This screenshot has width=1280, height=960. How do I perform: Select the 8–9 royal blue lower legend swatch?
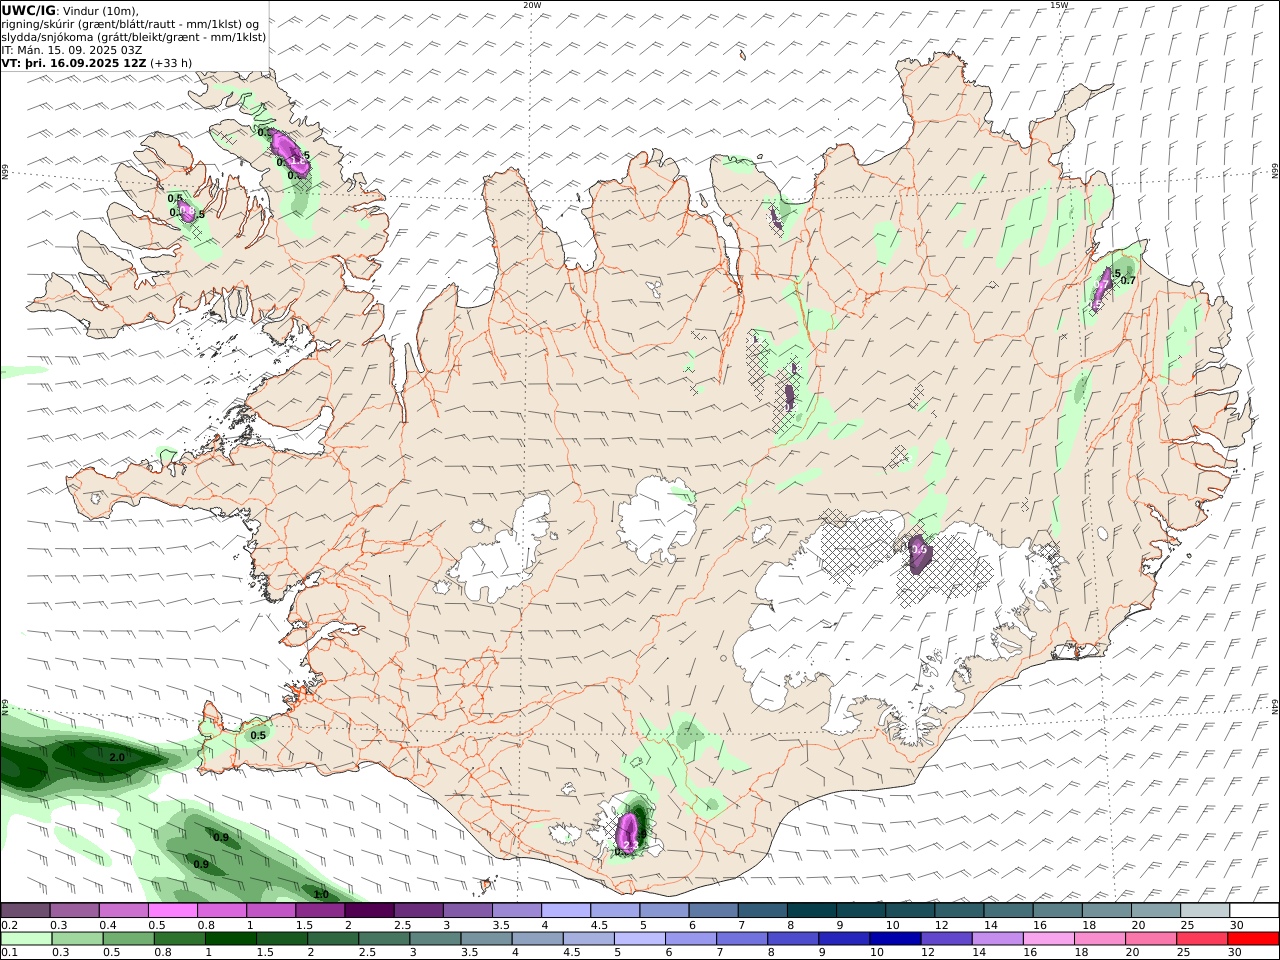(793, 938)
